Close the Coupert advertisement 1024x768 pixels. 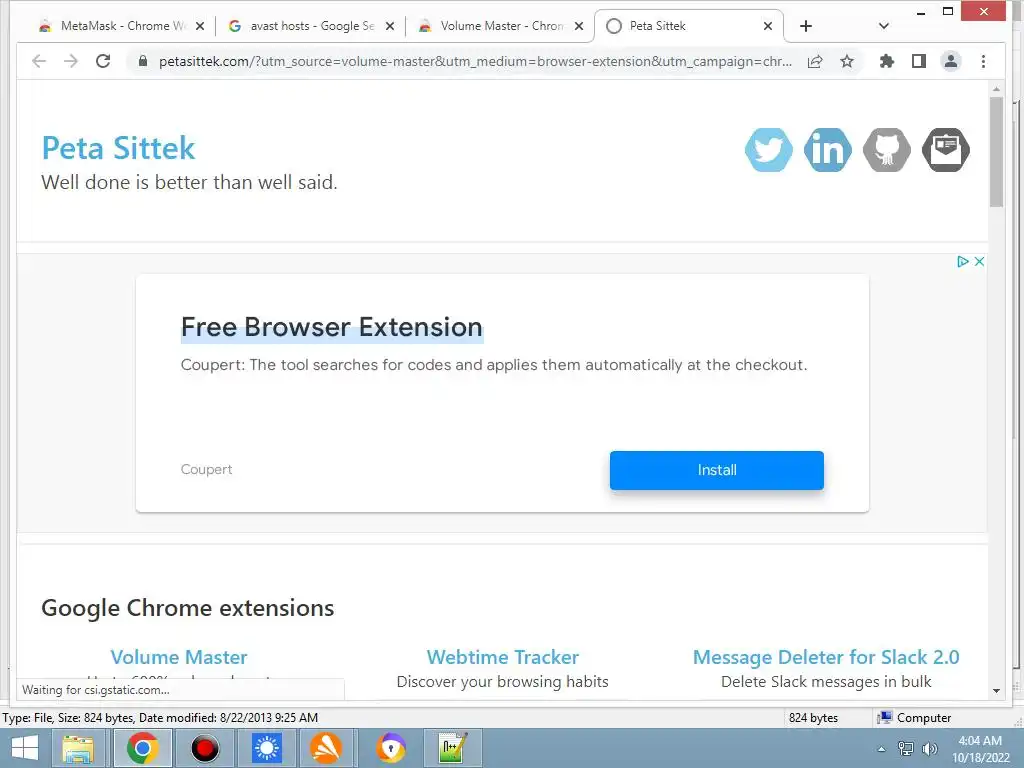pos(979,261)
